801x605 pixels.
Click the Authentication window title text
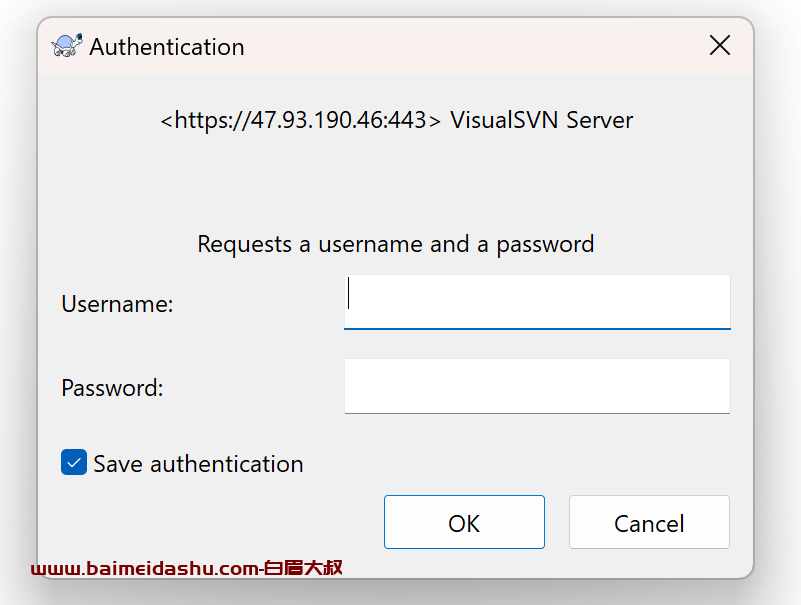(167, 47)
